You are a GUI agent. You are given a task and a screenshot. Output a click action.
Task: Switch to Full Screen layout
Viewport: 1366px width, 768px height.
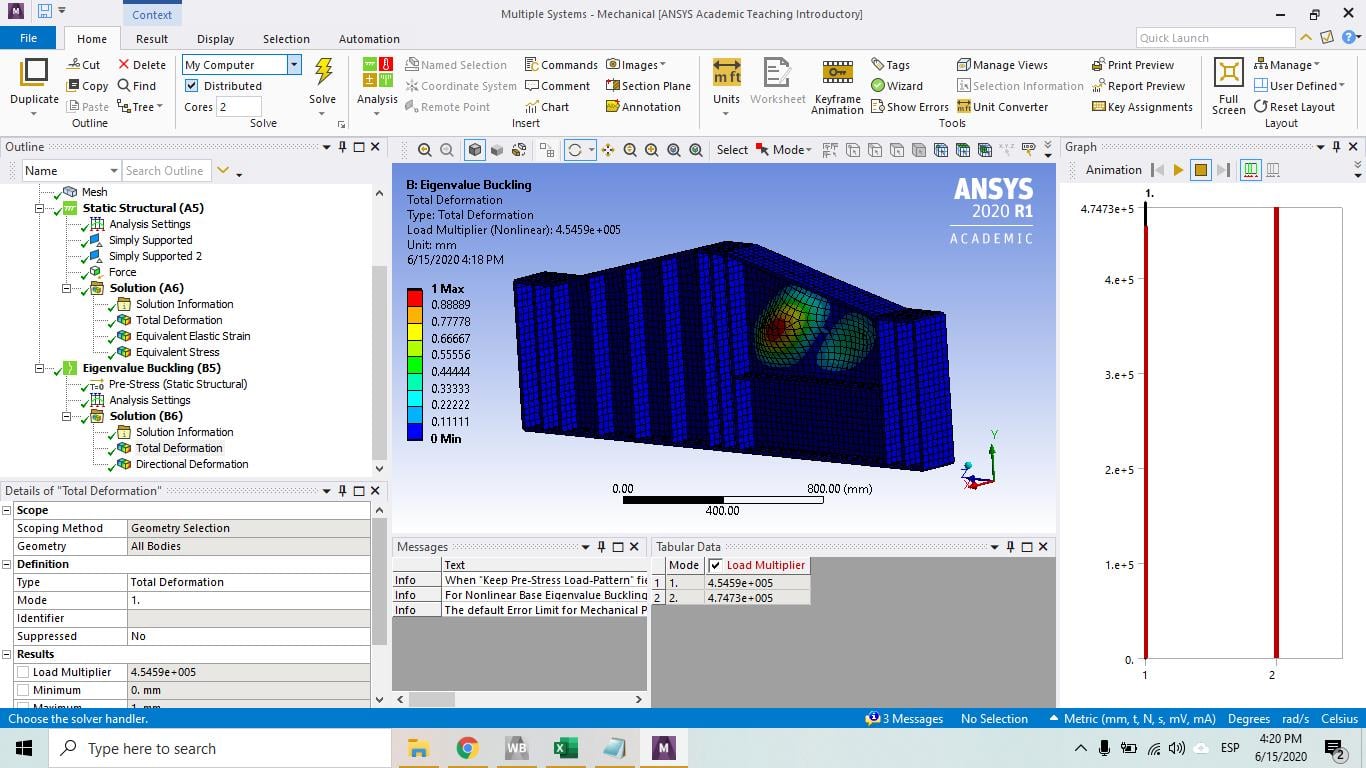1228,86
